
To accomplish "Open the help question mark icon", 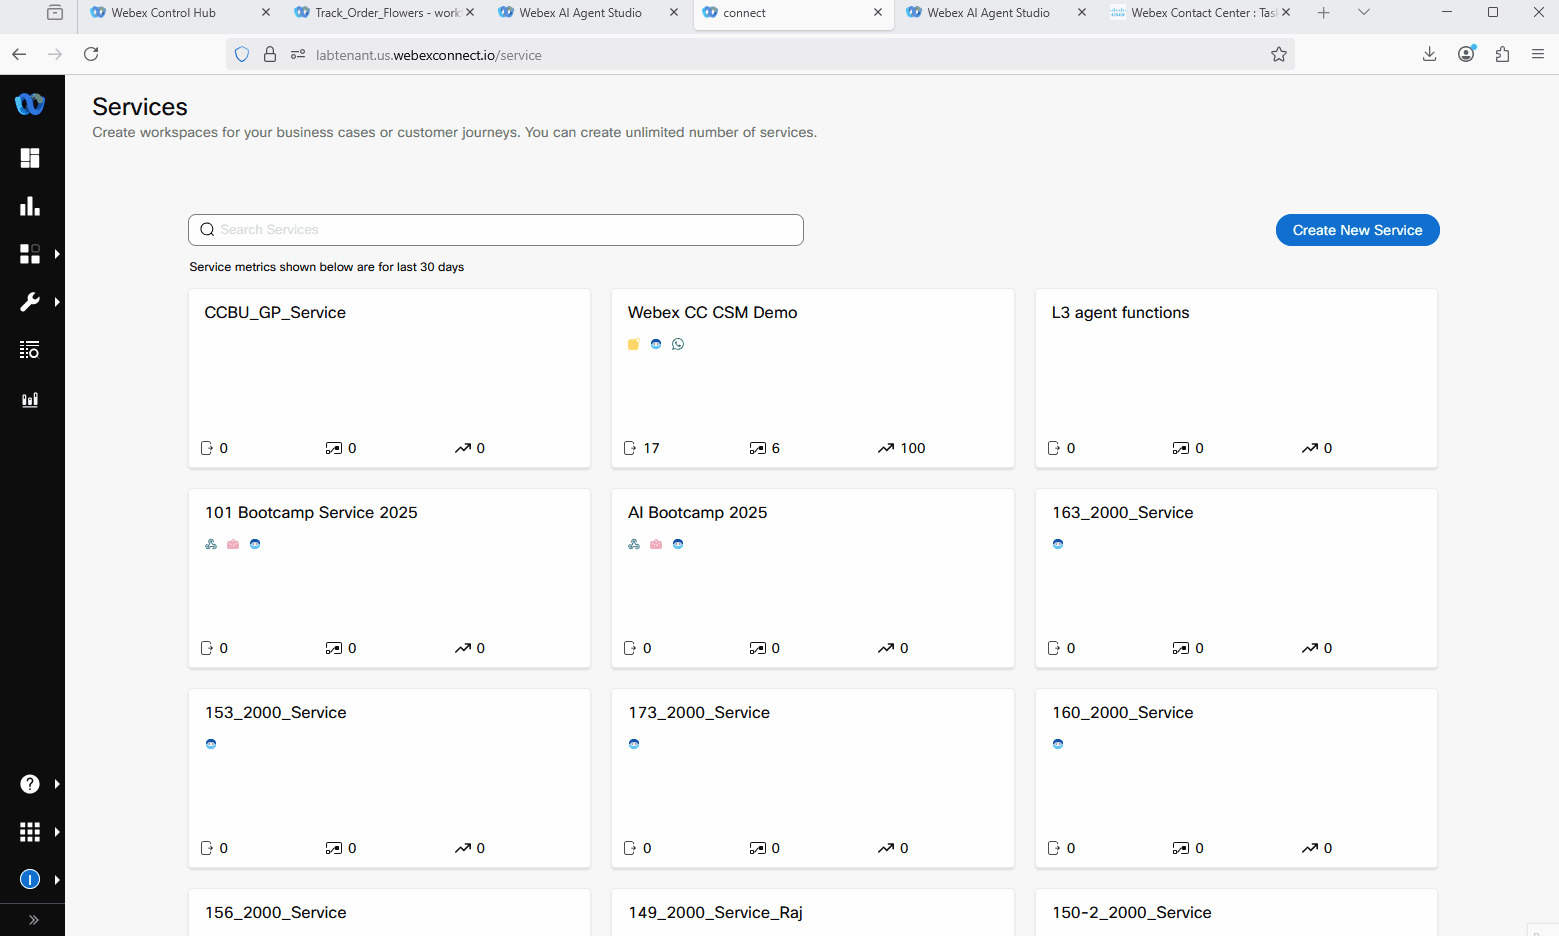I will coord(30,784).
